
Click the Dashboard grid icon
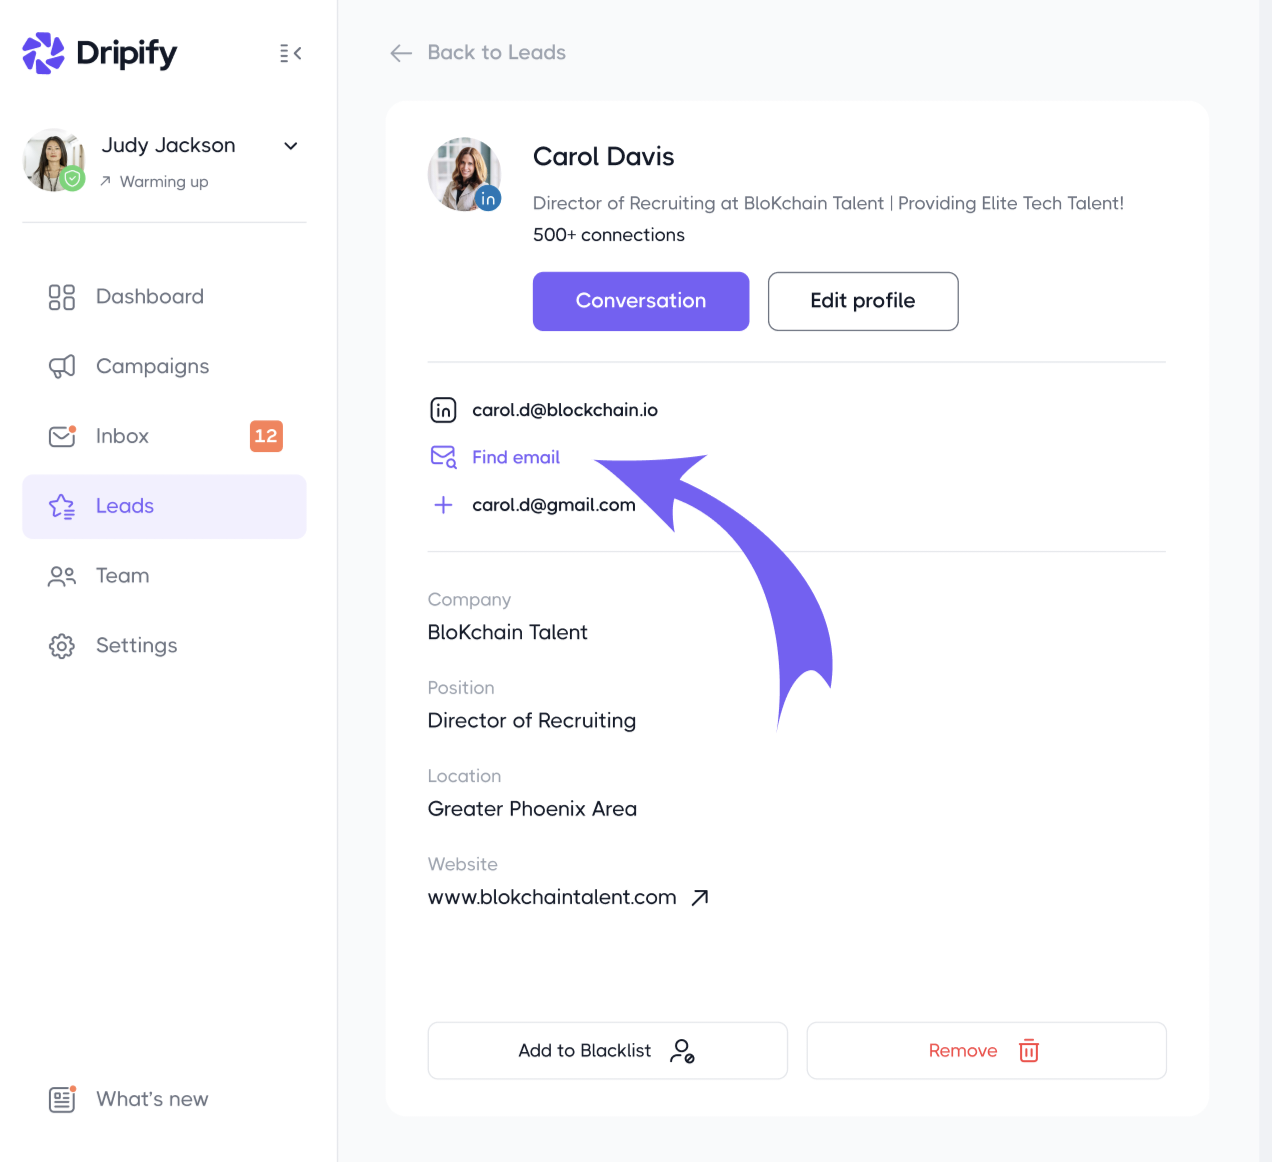point(62,297)
